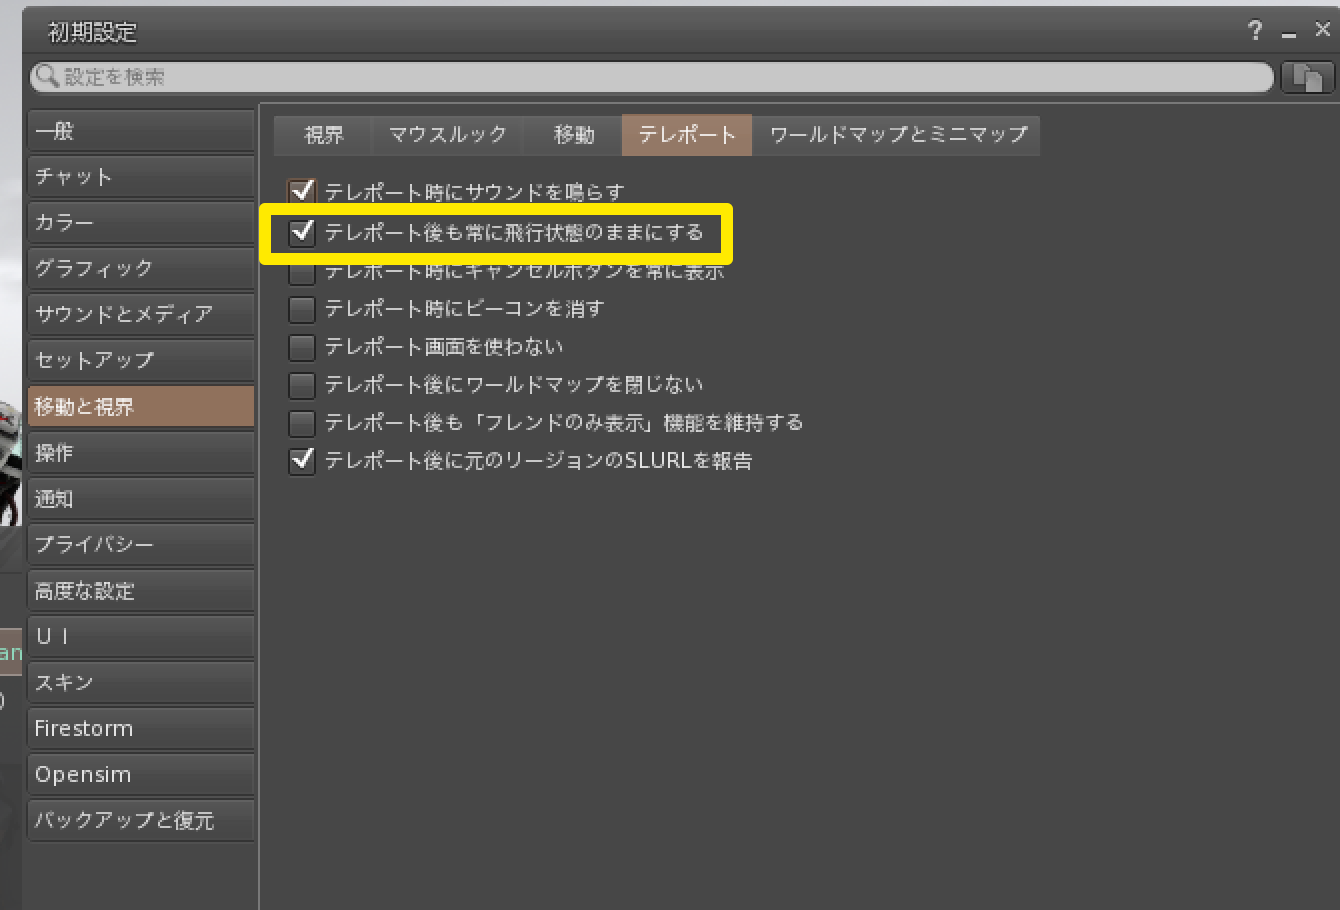Select the 移動 tab
This screenshot has height=910, width=1340.
pos(573,135)
